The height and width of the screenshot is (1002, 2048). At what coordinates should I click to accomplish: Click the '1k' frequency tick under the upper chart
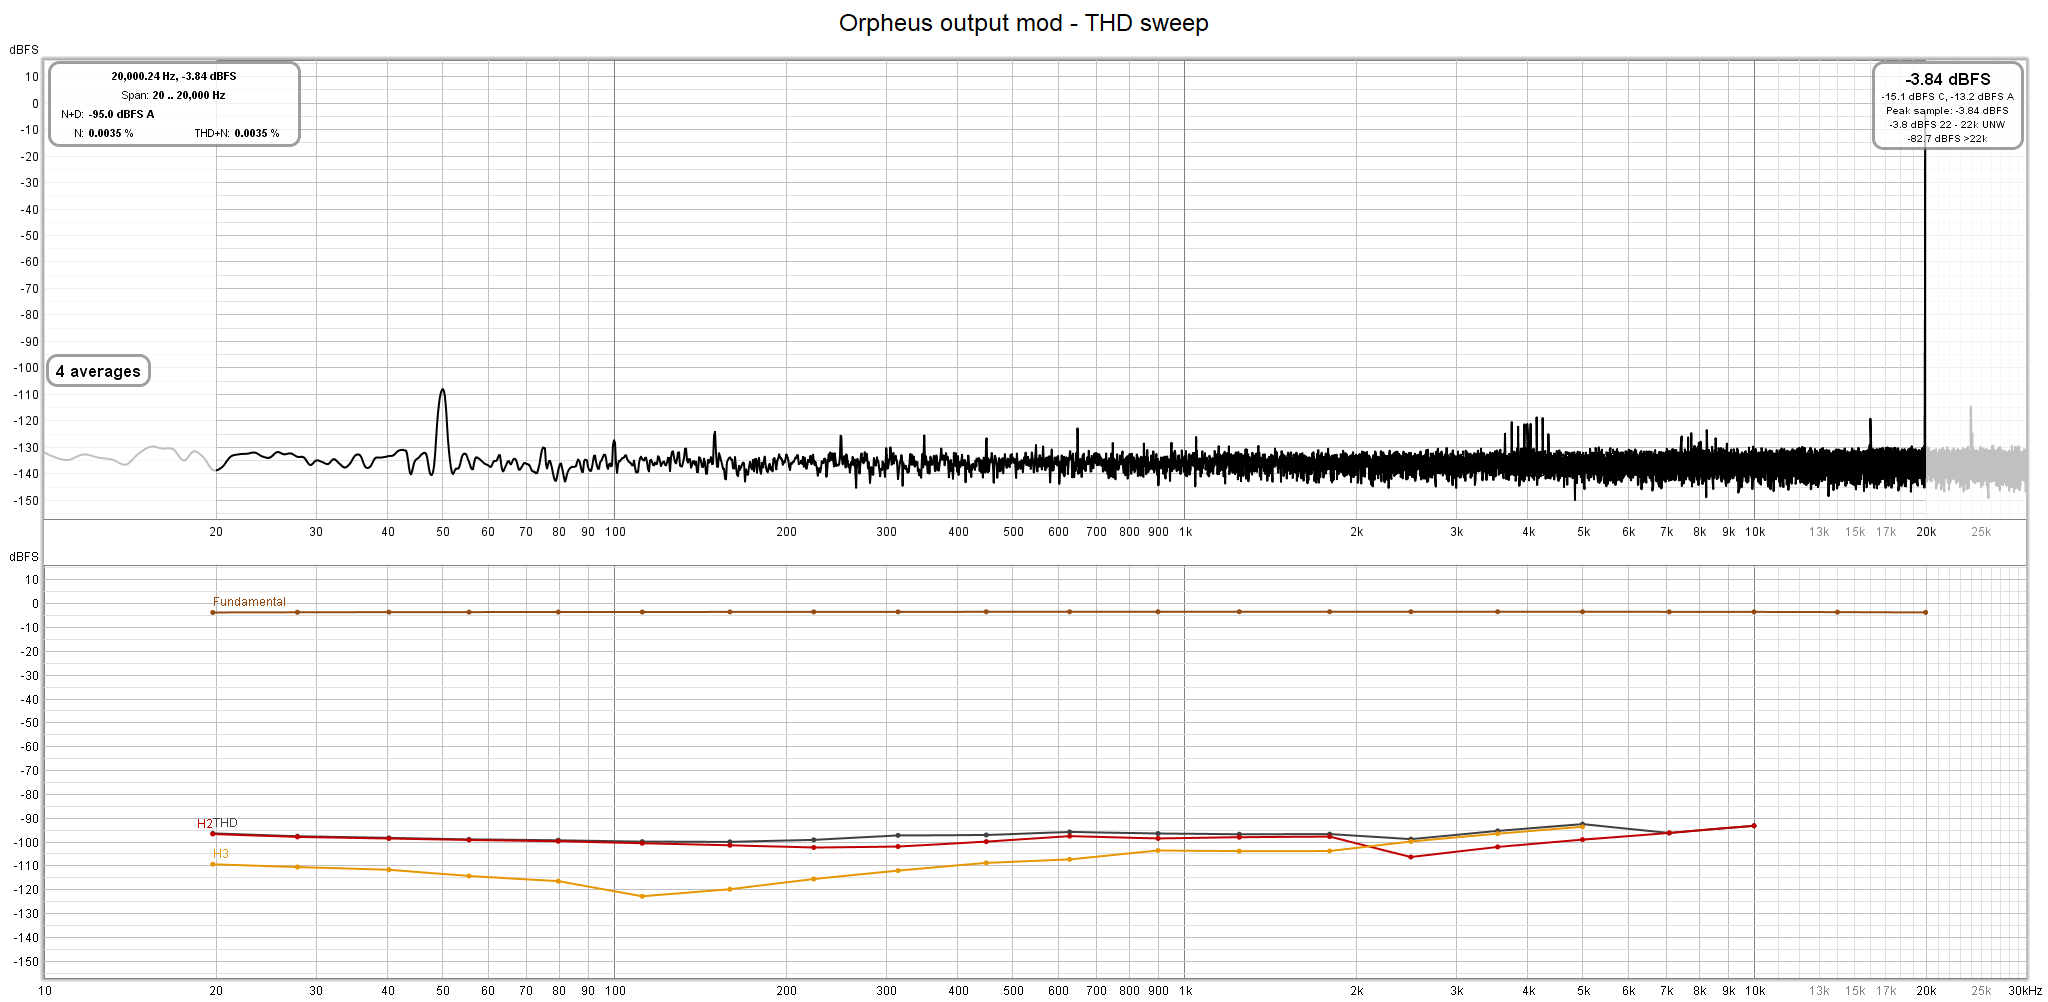1185,532
